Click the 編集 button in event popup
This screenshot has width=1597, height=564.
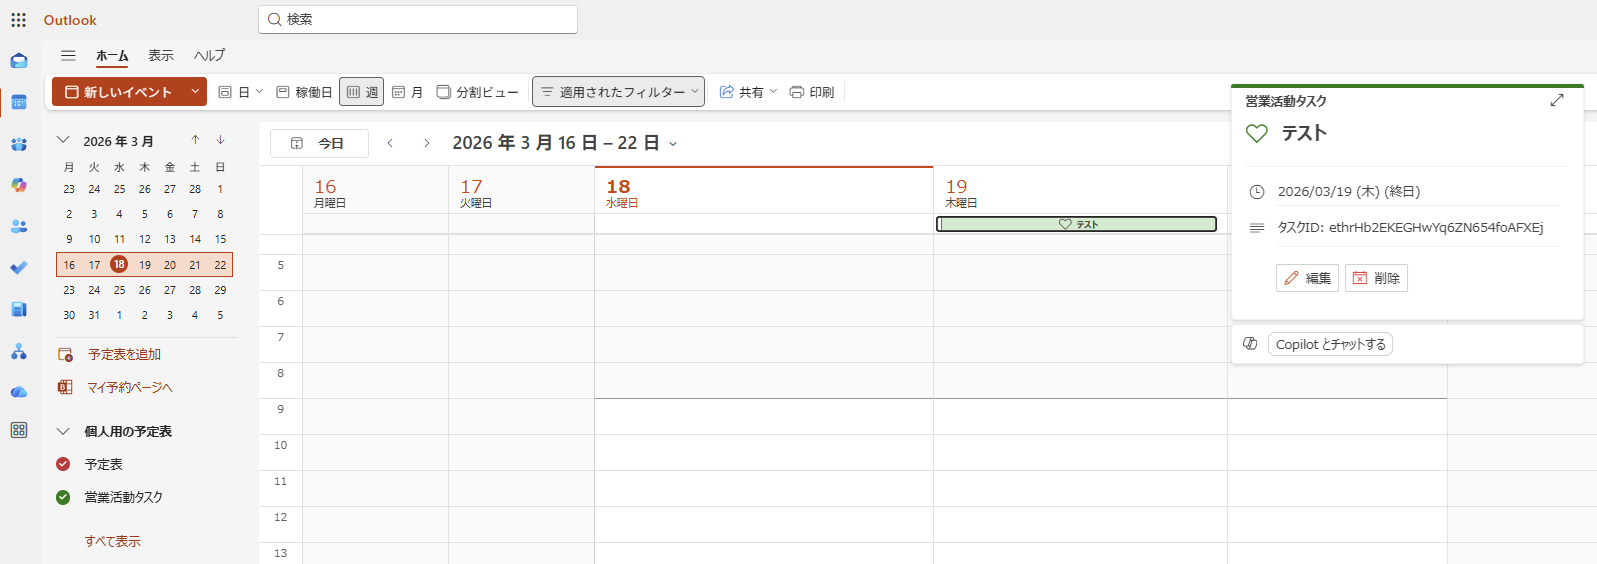tap(1307, 278)
